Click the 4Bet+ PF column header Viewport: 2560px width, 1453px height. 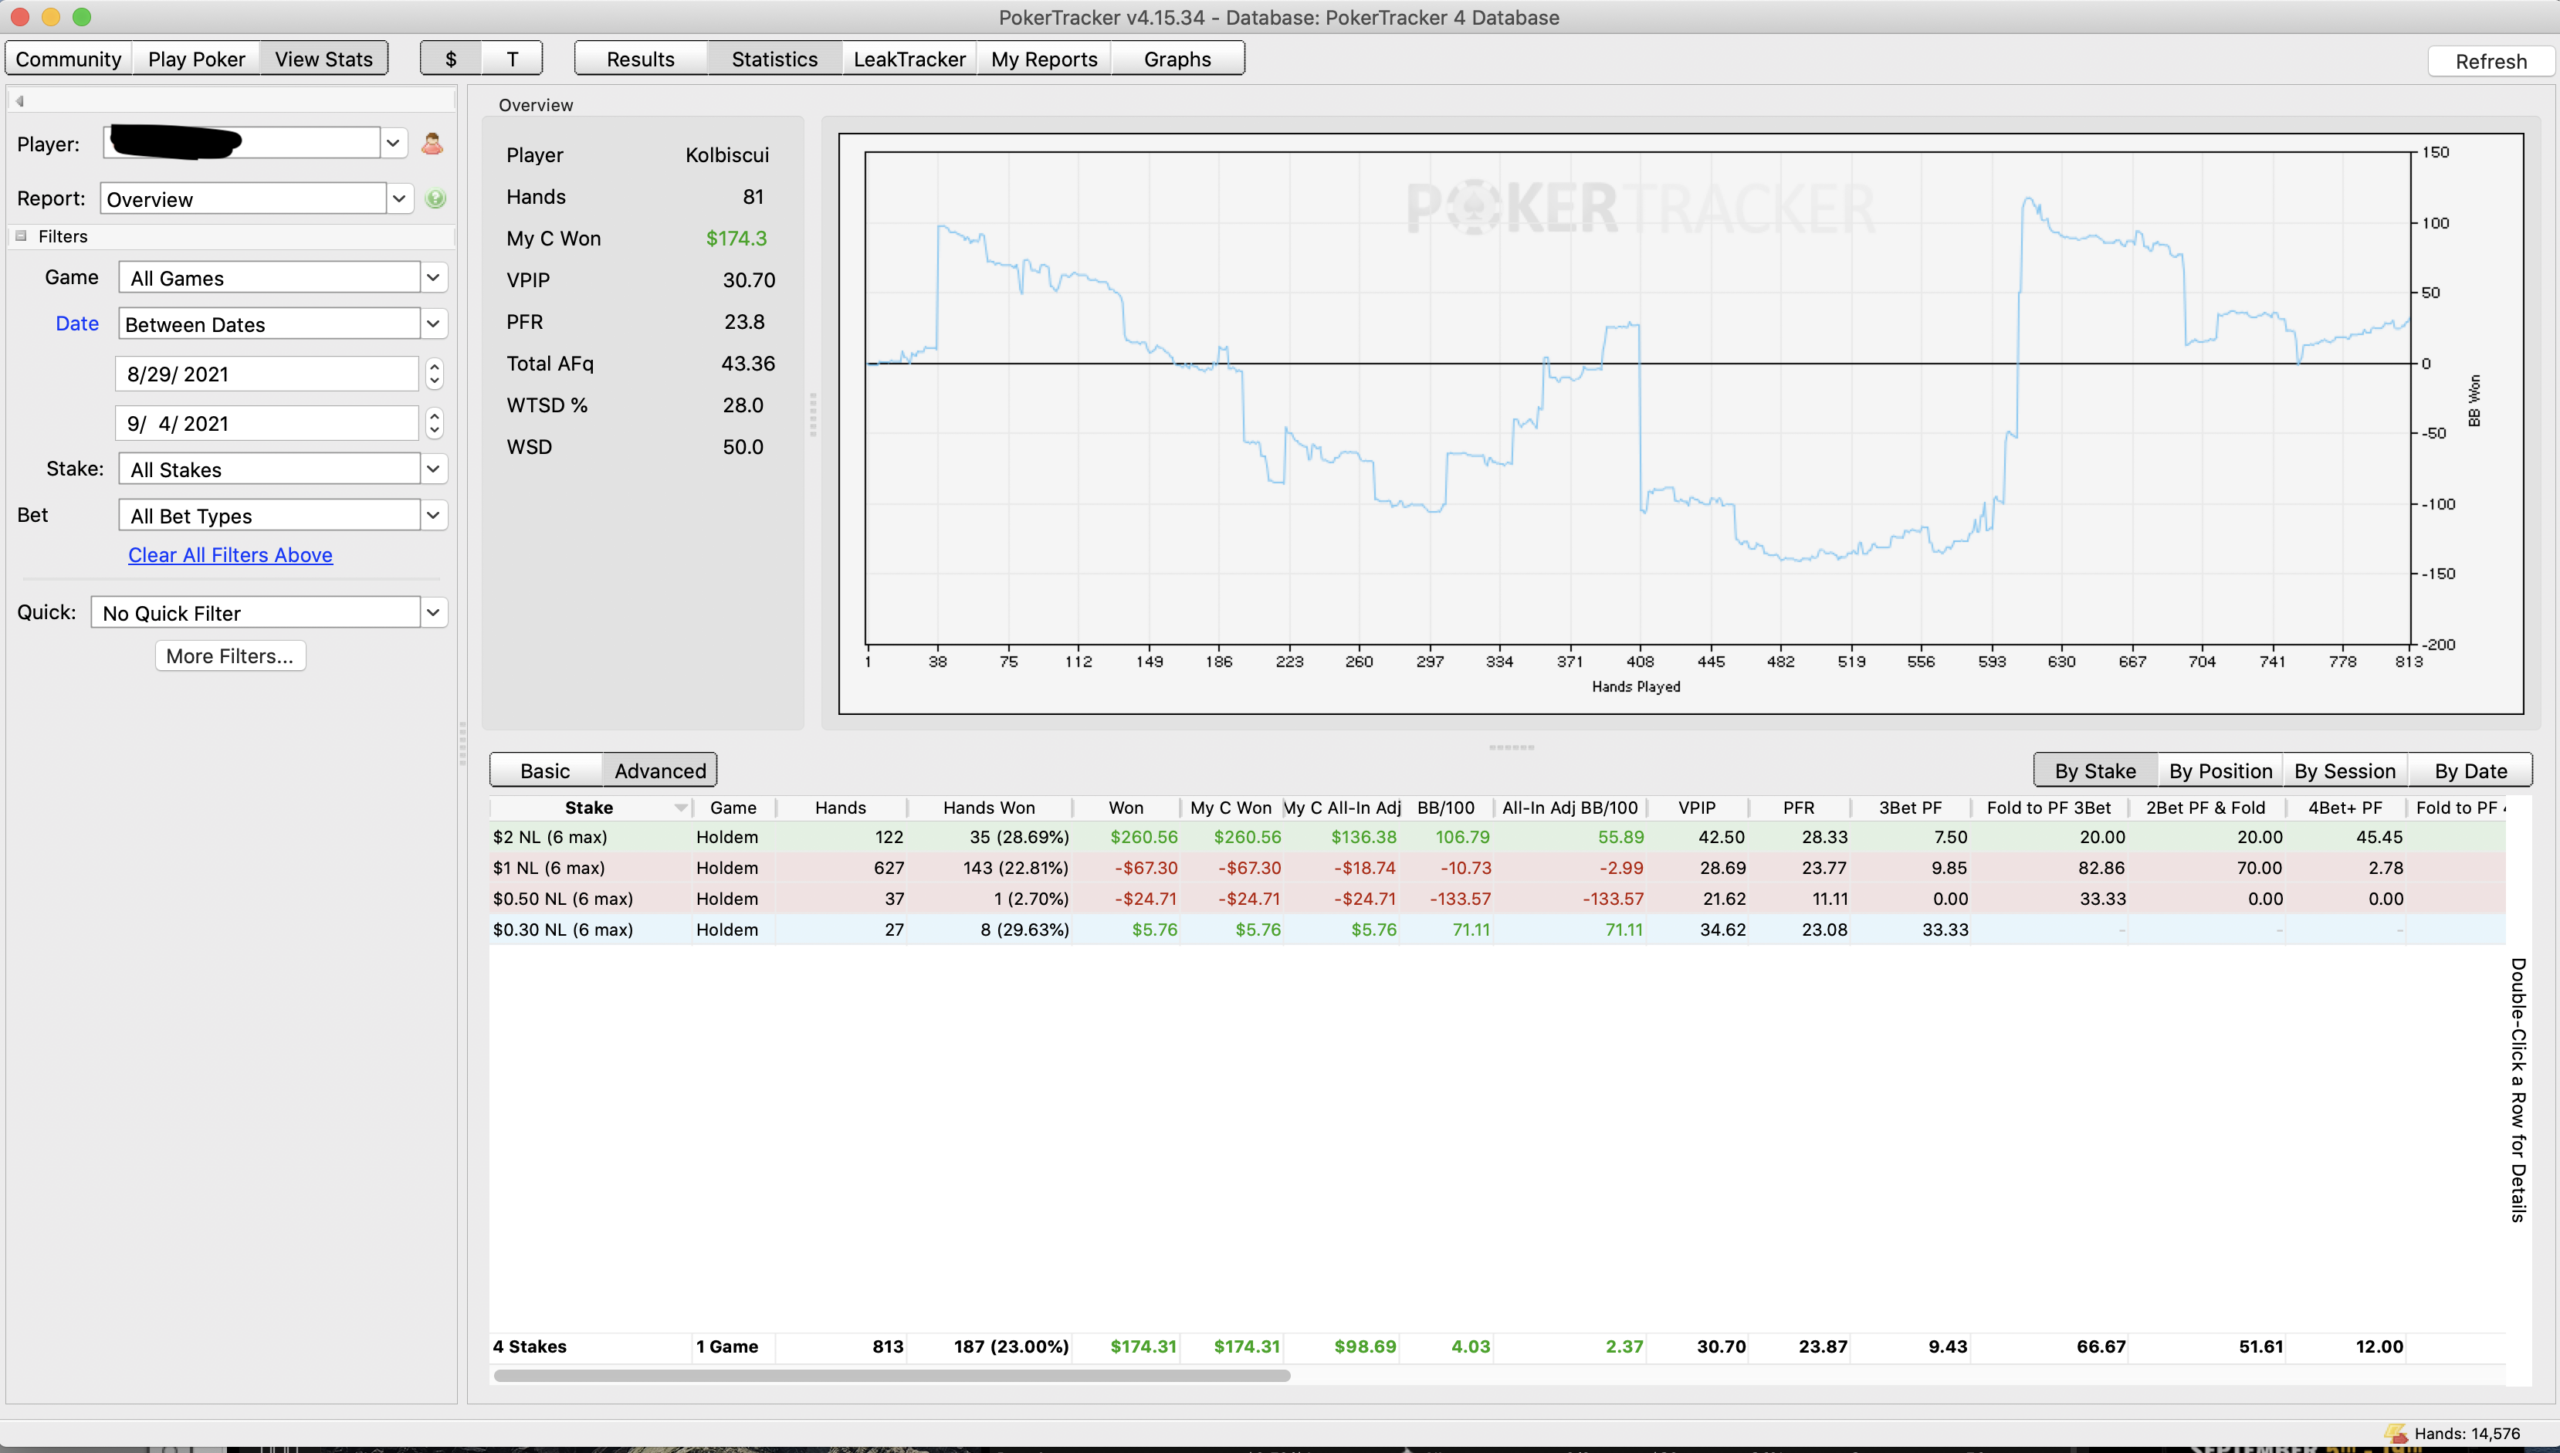pyautogui.click(x=2345, y=807)
